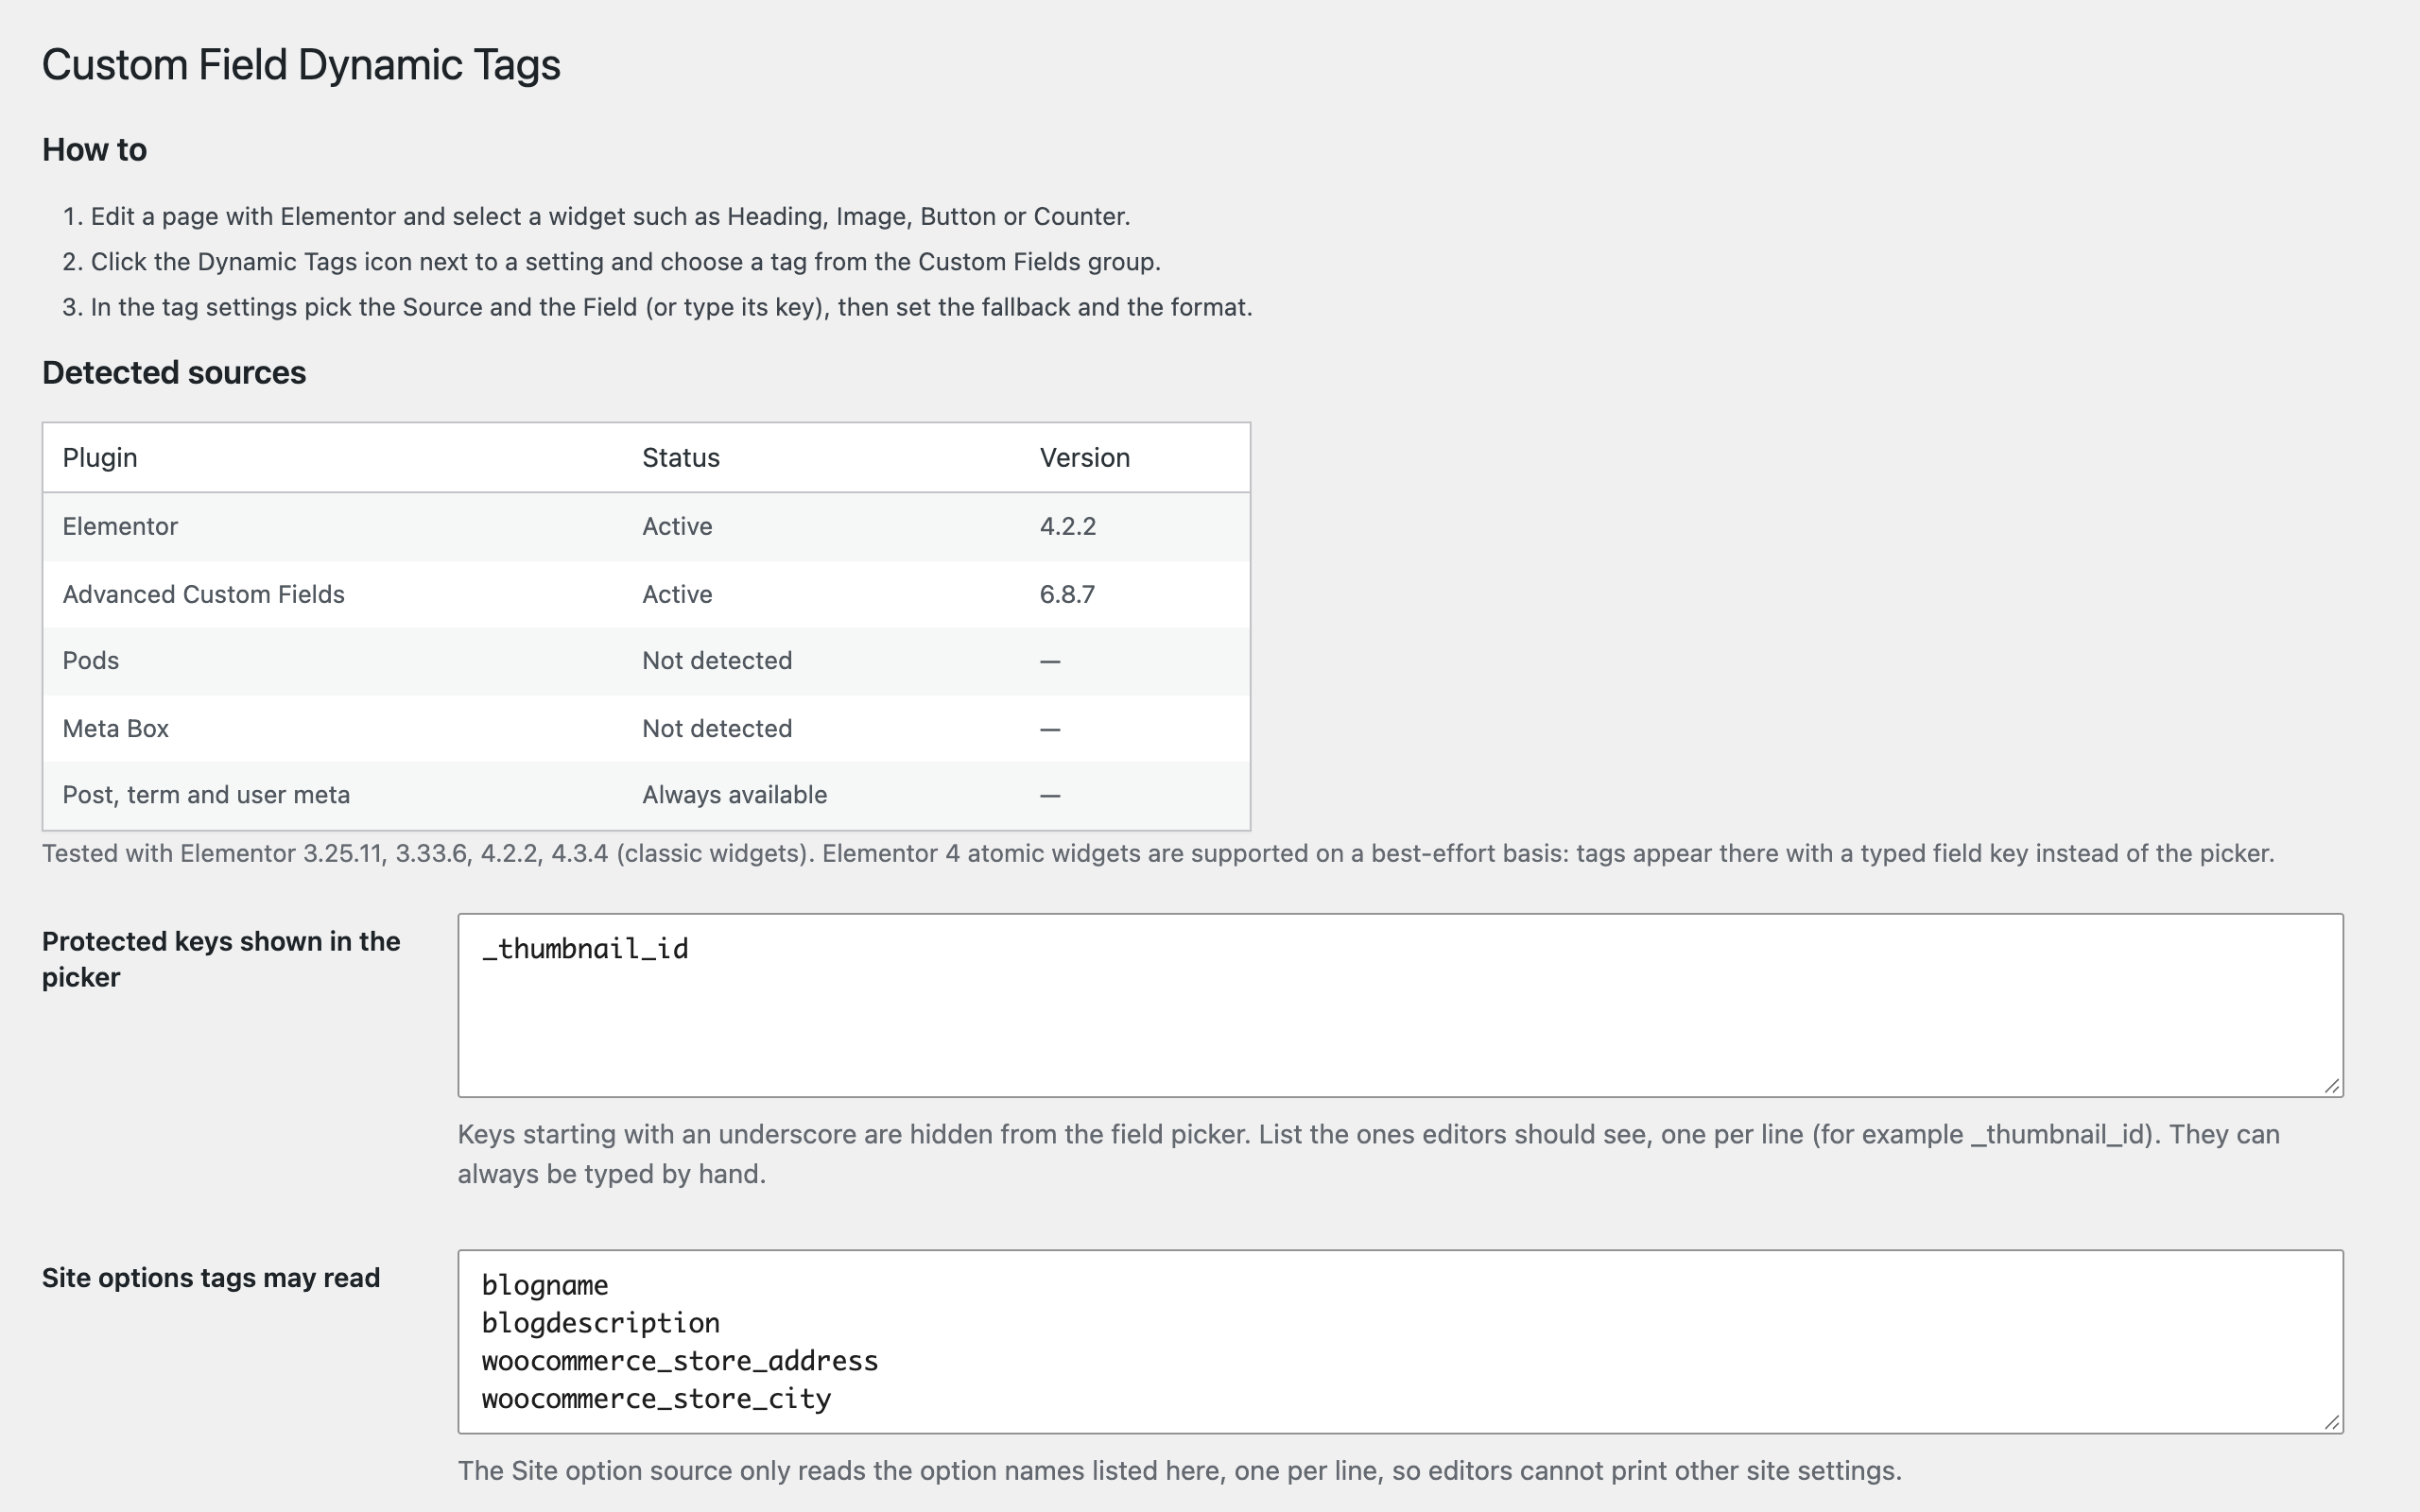The height and width of the screenshot is (1512, 2420).
Task: Click the blogname line in textarea
Action: [545, 1286]
